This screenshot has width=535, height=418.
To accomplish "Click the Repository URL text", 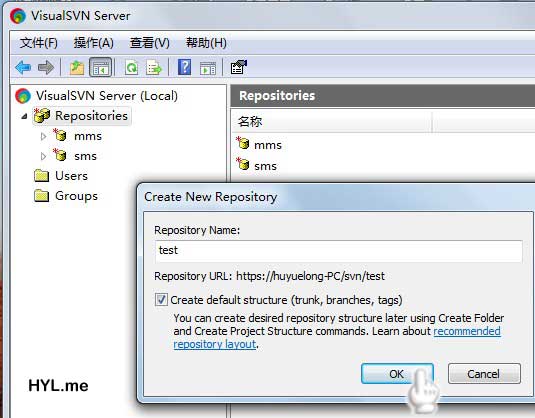I will point(269,276).
